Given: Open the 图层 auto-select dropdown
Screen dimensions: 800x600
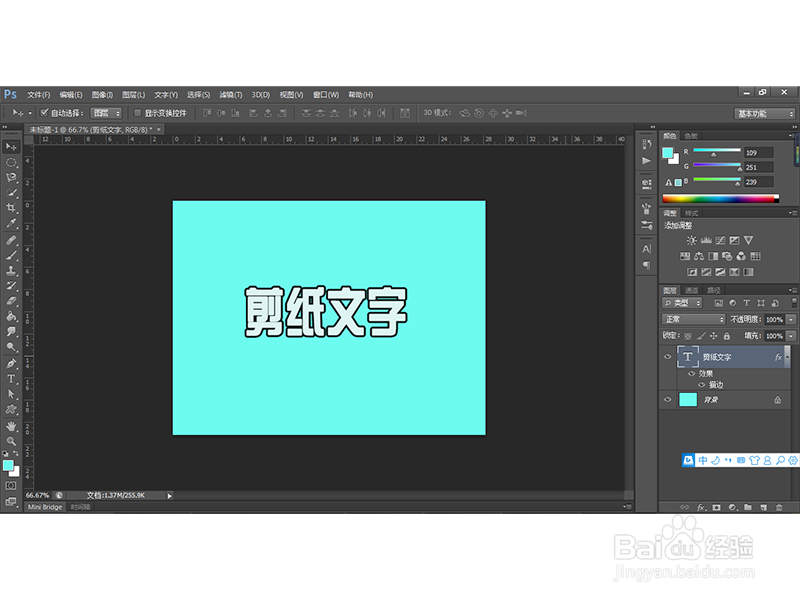Looking at the screenshot, I should click(106, 113).
